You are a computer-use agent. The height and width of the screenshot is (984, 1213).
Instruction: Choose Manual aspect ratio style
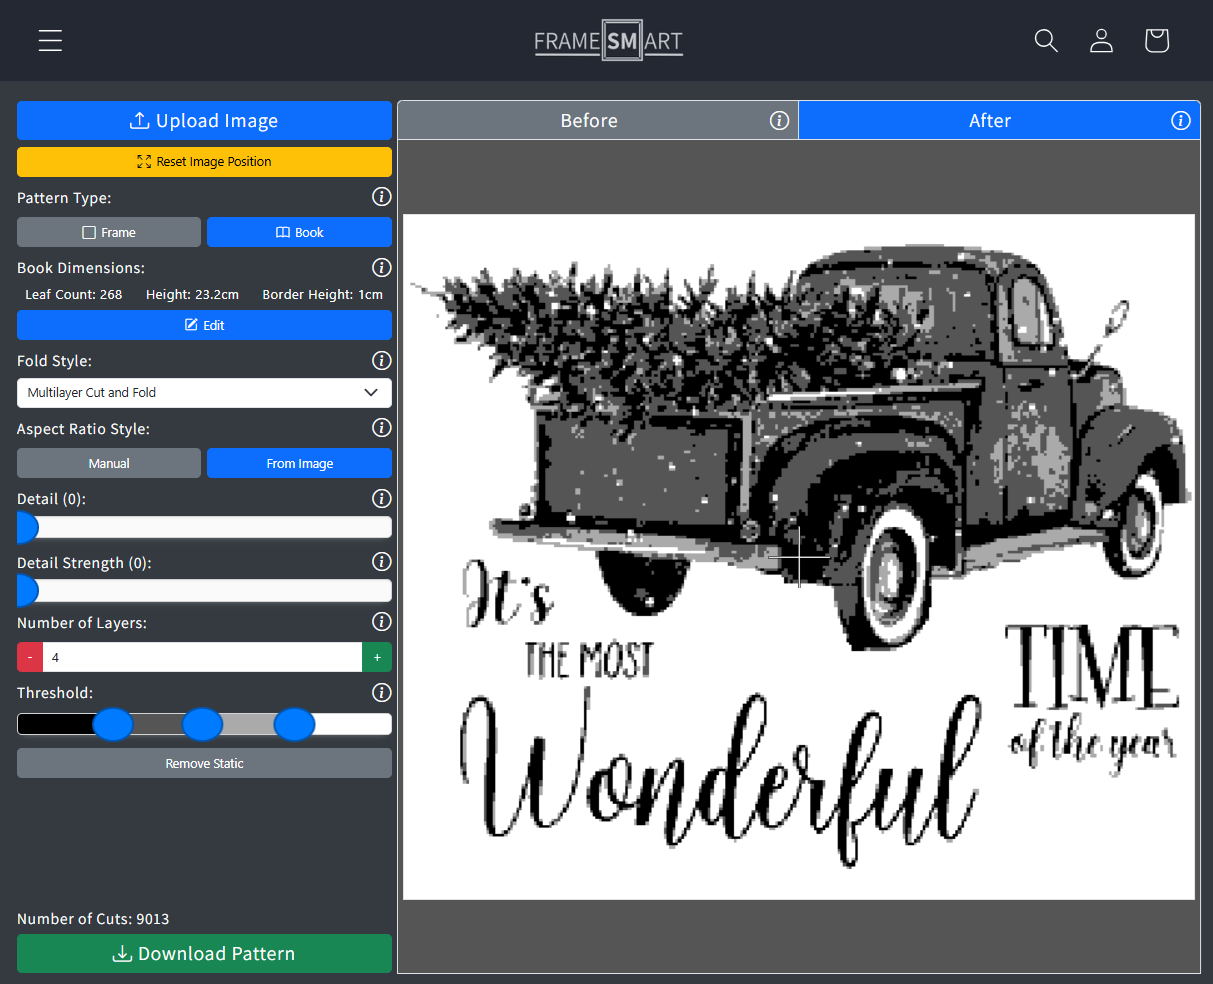[x=109, y=463]
